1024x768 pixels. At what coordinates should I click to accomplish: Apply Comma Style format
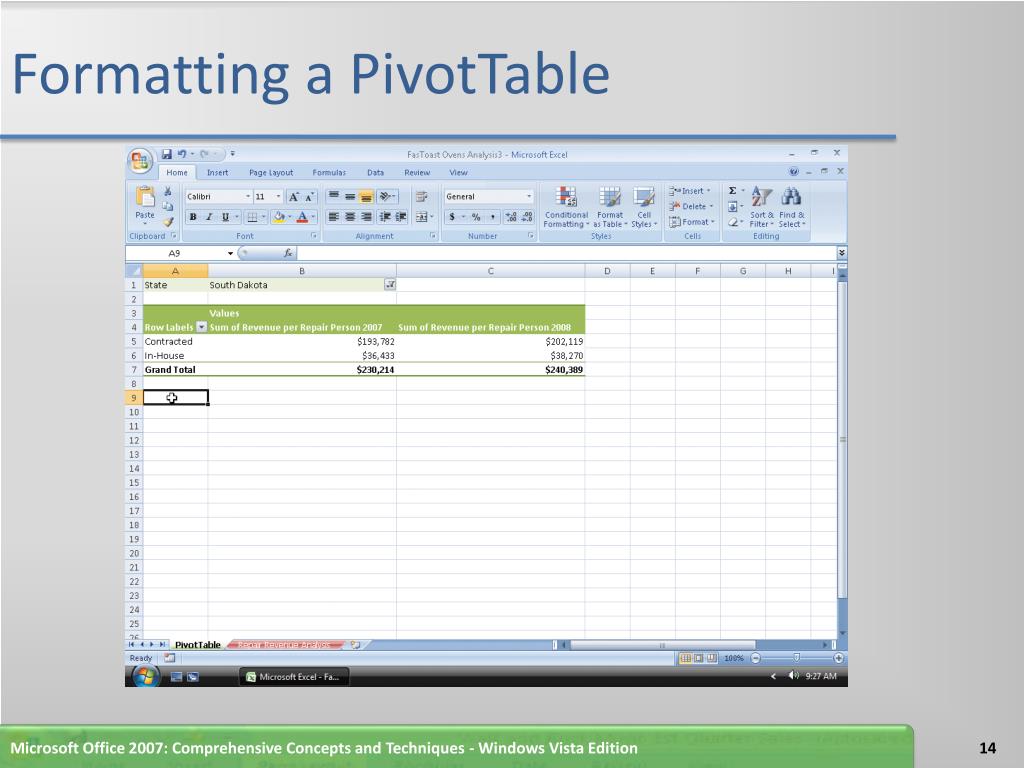tap(492, 217)
